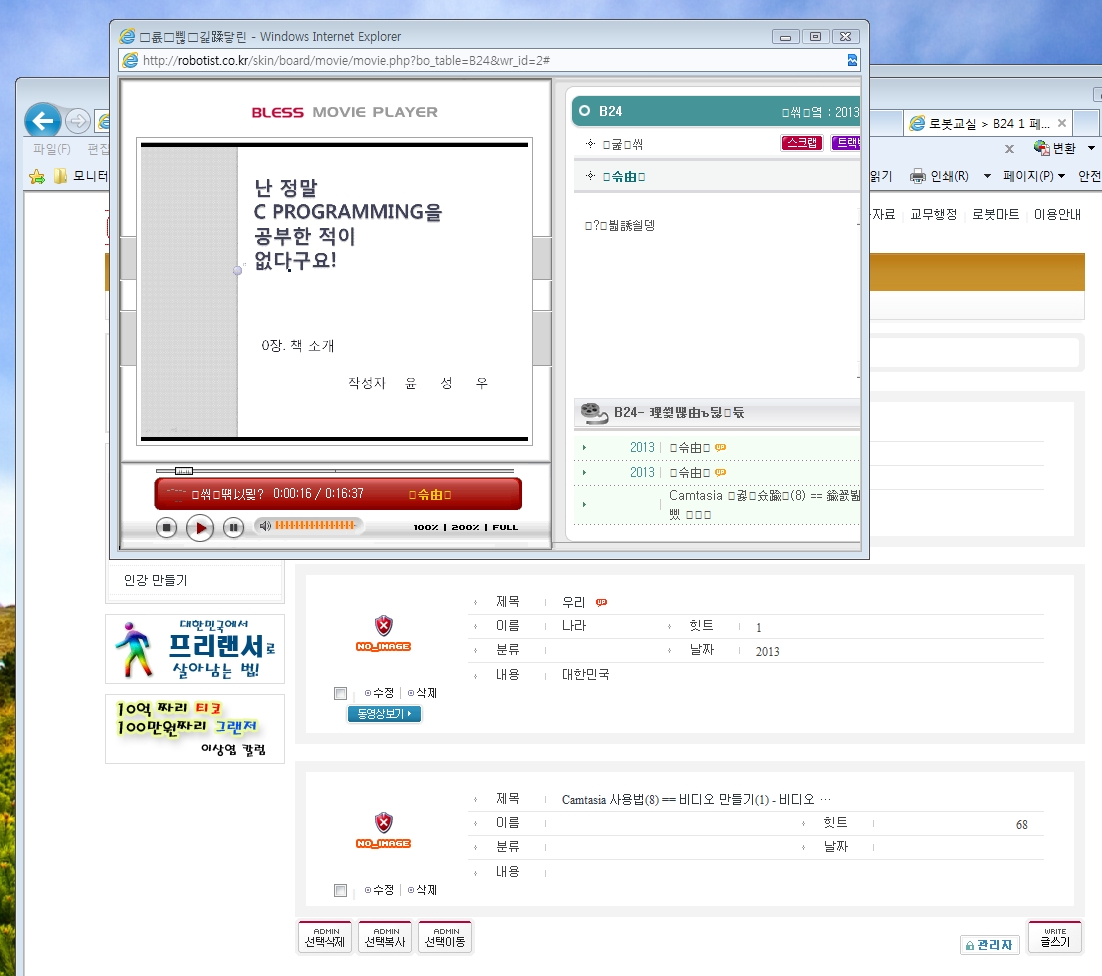Open the dropdown arrow next to 인쇄(R)
The image size is (1102, 976).
(x=987, y=176)
